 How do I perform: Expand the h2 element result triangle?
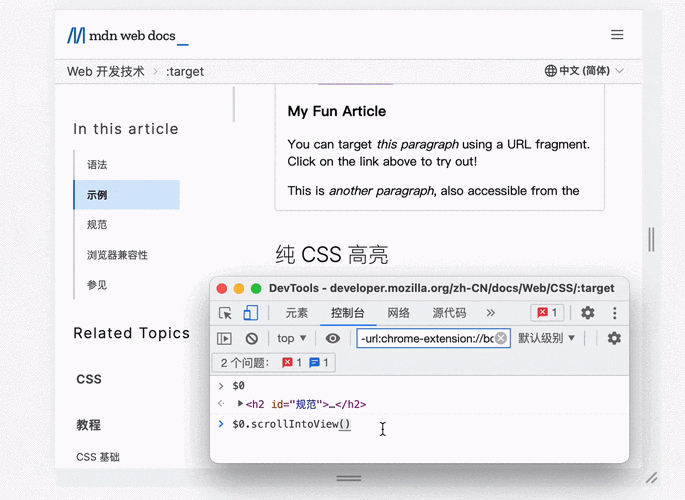coord(240,403)
